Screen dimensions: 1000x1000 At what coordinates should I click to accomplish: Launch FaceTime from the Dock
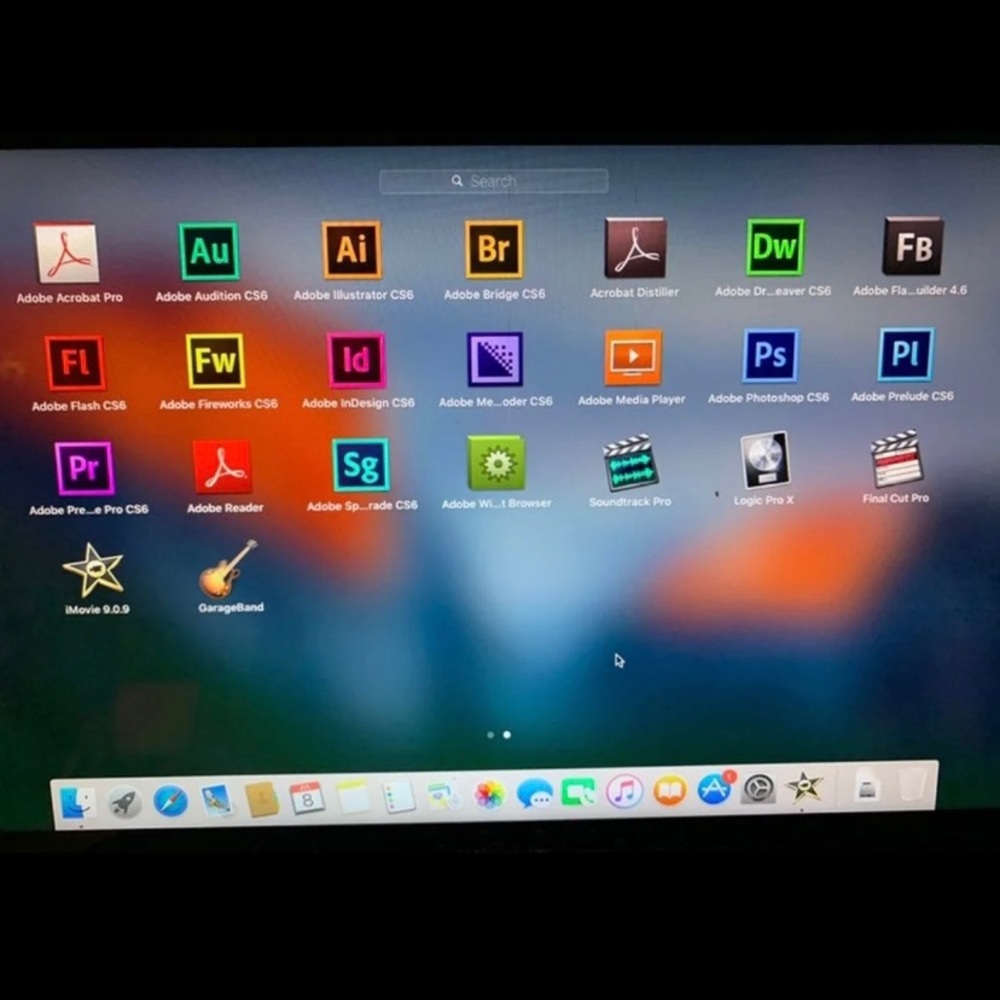579,793
